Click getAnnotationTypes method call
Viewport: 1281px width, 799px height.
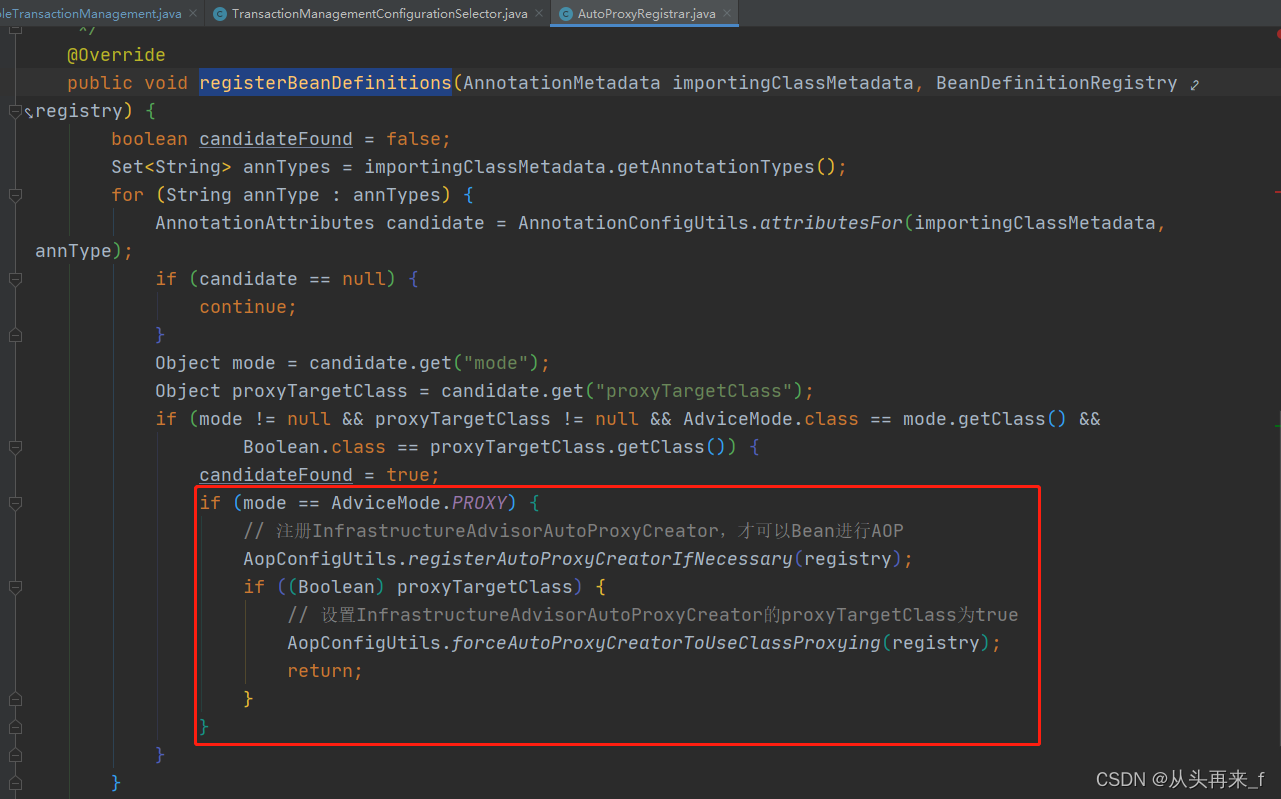tap(716, 167)
